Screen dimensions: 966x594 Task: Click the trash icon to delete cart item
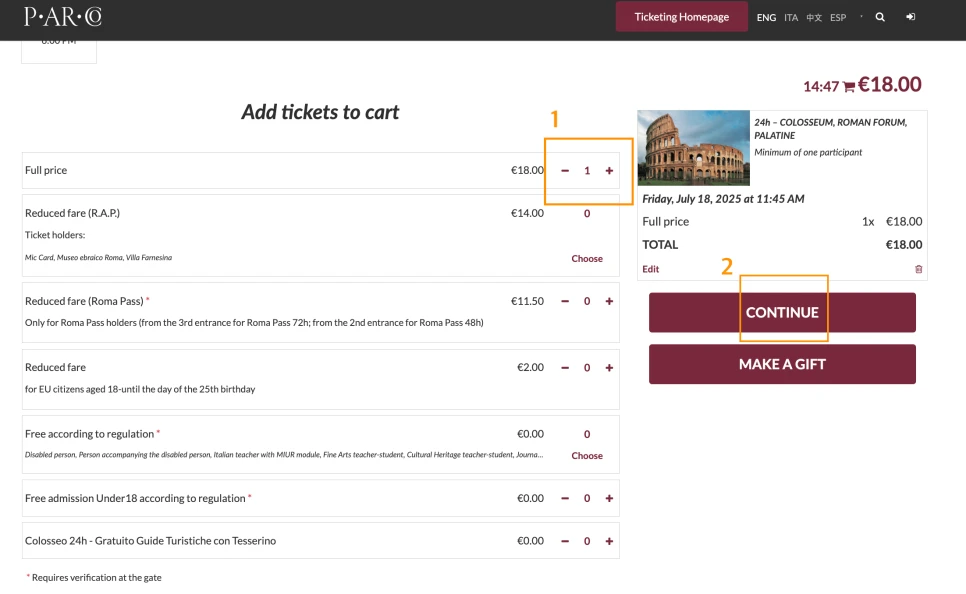point(919,269)
